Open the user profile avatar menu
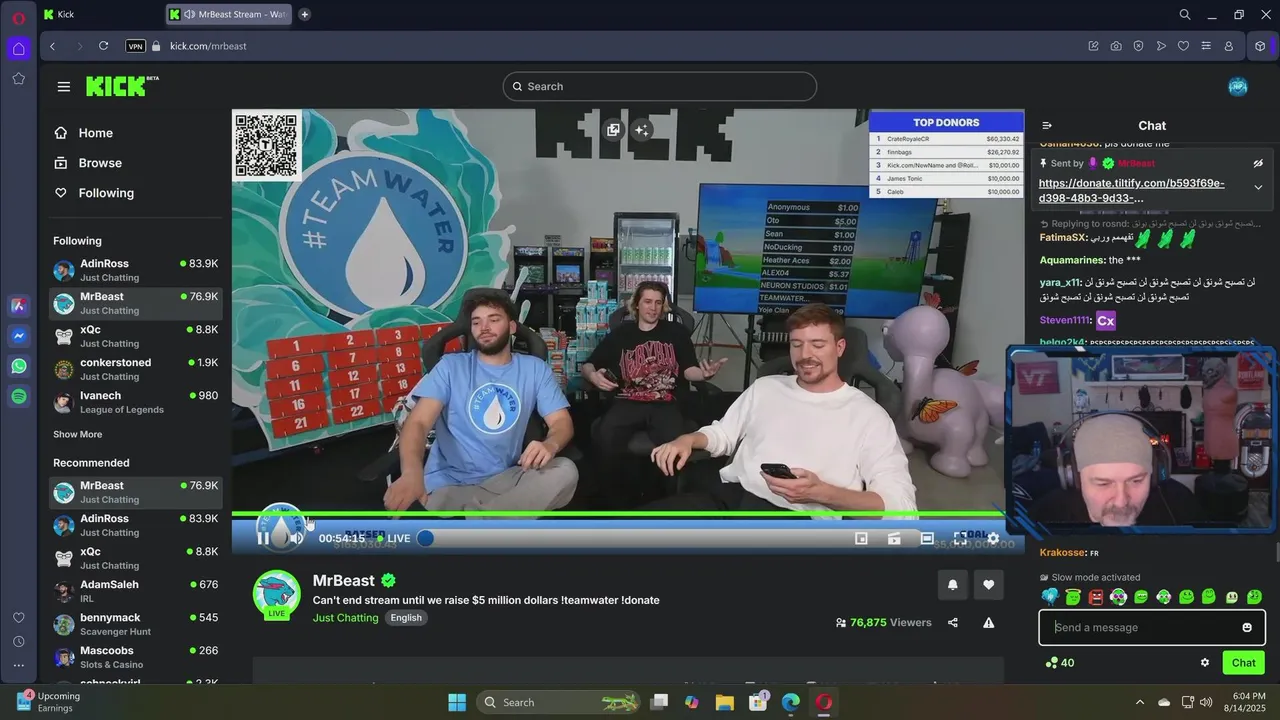The width and height of the screenshot is (1280, 720). point(1238,87)
